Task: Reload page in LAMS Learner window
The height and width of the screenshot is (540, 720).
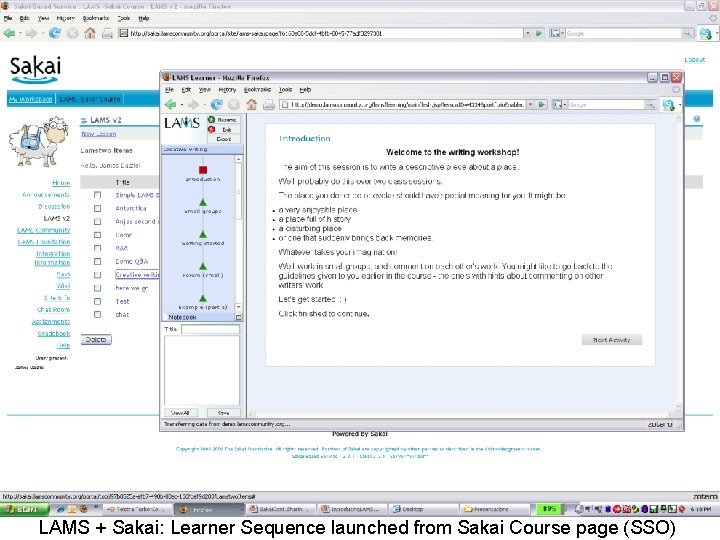Action: click(216, 105)
